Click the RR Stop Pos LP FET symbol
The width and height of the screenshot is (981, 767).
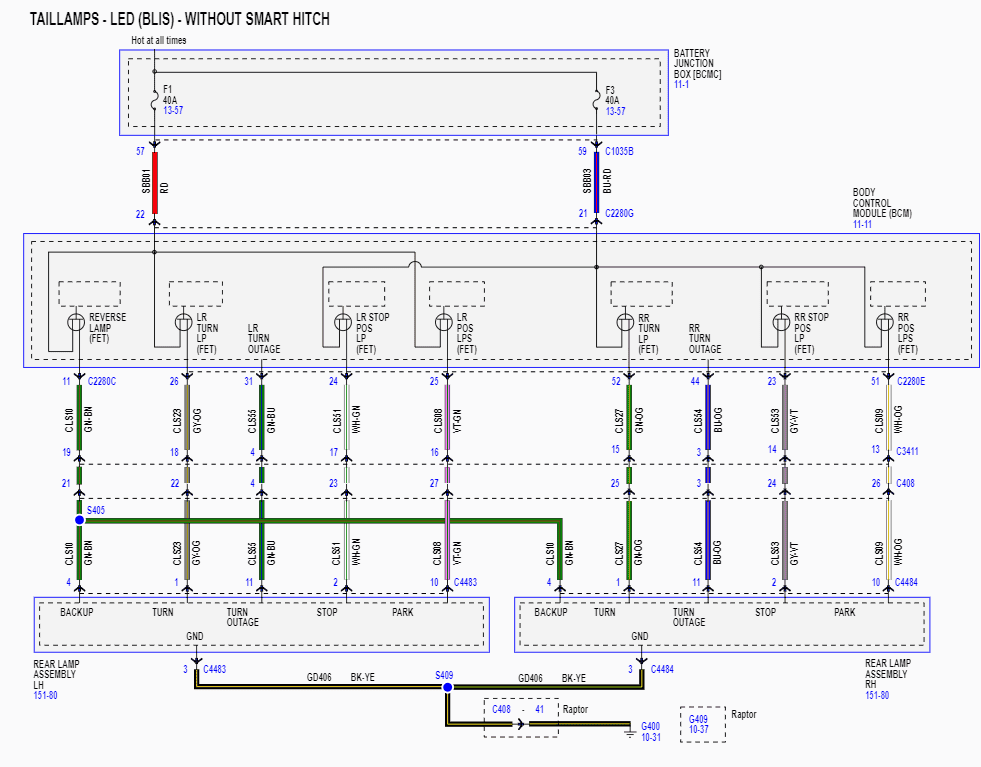783,322
